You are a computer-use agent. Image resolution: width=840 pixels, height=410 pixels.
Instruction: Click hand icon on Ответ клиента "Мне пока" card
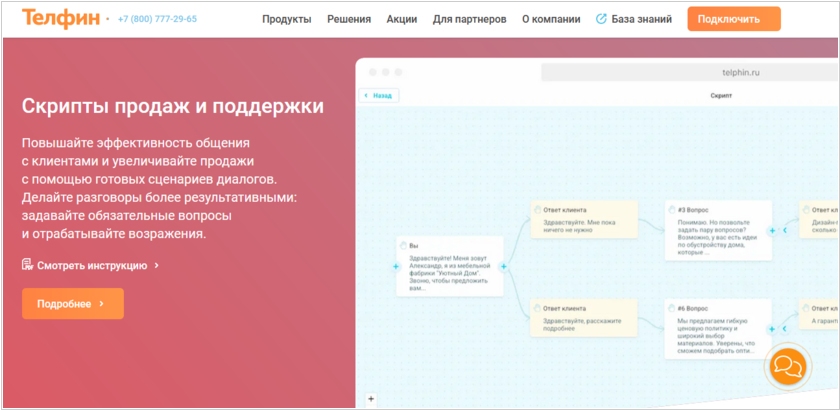[x=537, y=210]
